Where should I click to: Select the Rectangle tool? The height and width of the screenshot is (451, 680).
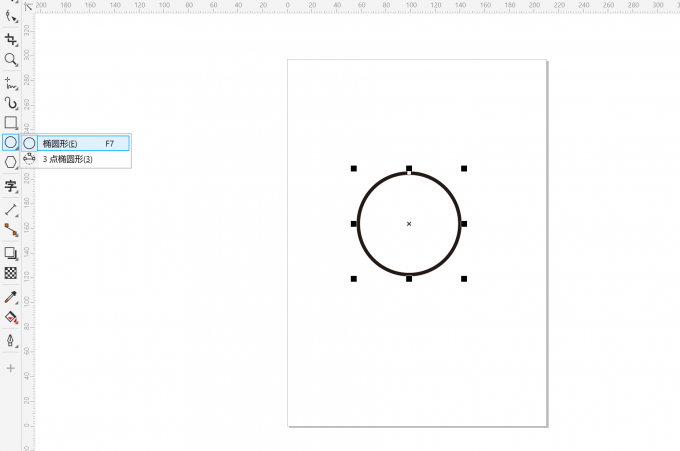[11, 122]
